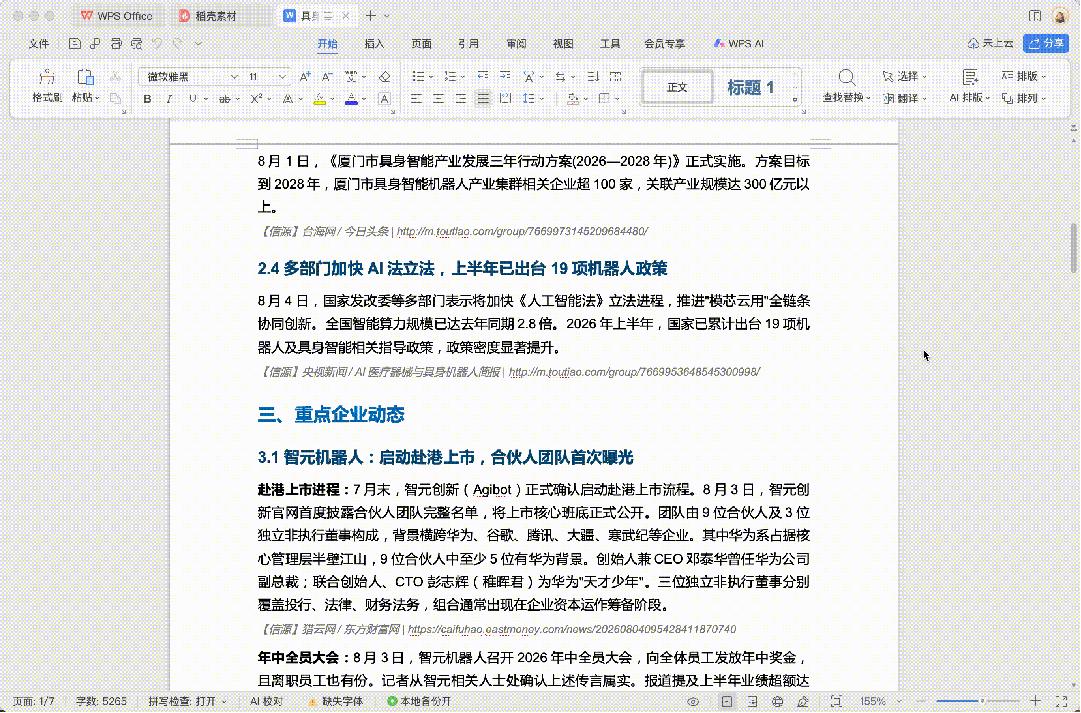Open the eastmoney caifuhao source link
Screen dimensions: 1081x713
pos(572,630)
